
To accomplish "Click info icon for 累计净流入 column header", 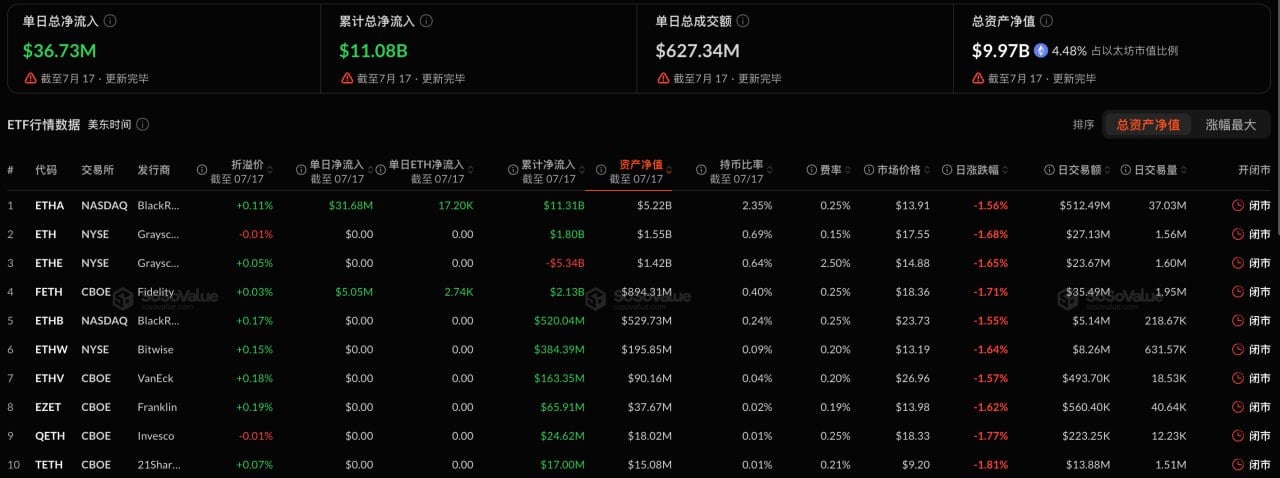I will (512, 170).
